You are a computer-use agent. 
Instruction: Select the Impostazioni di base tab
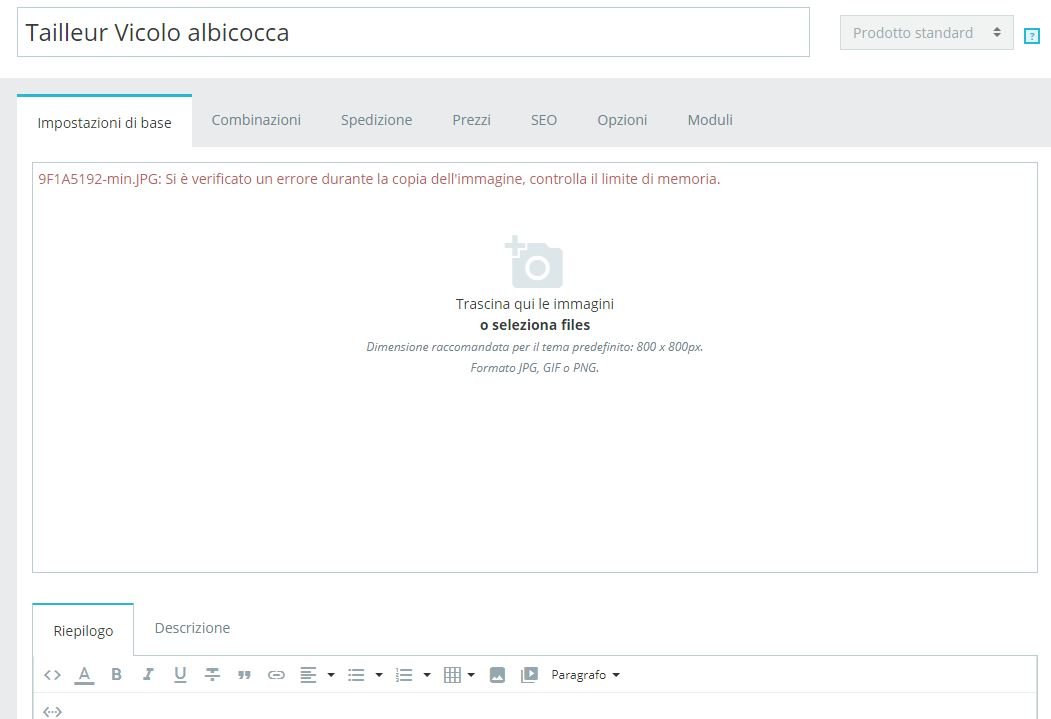[x=105, y=123]
